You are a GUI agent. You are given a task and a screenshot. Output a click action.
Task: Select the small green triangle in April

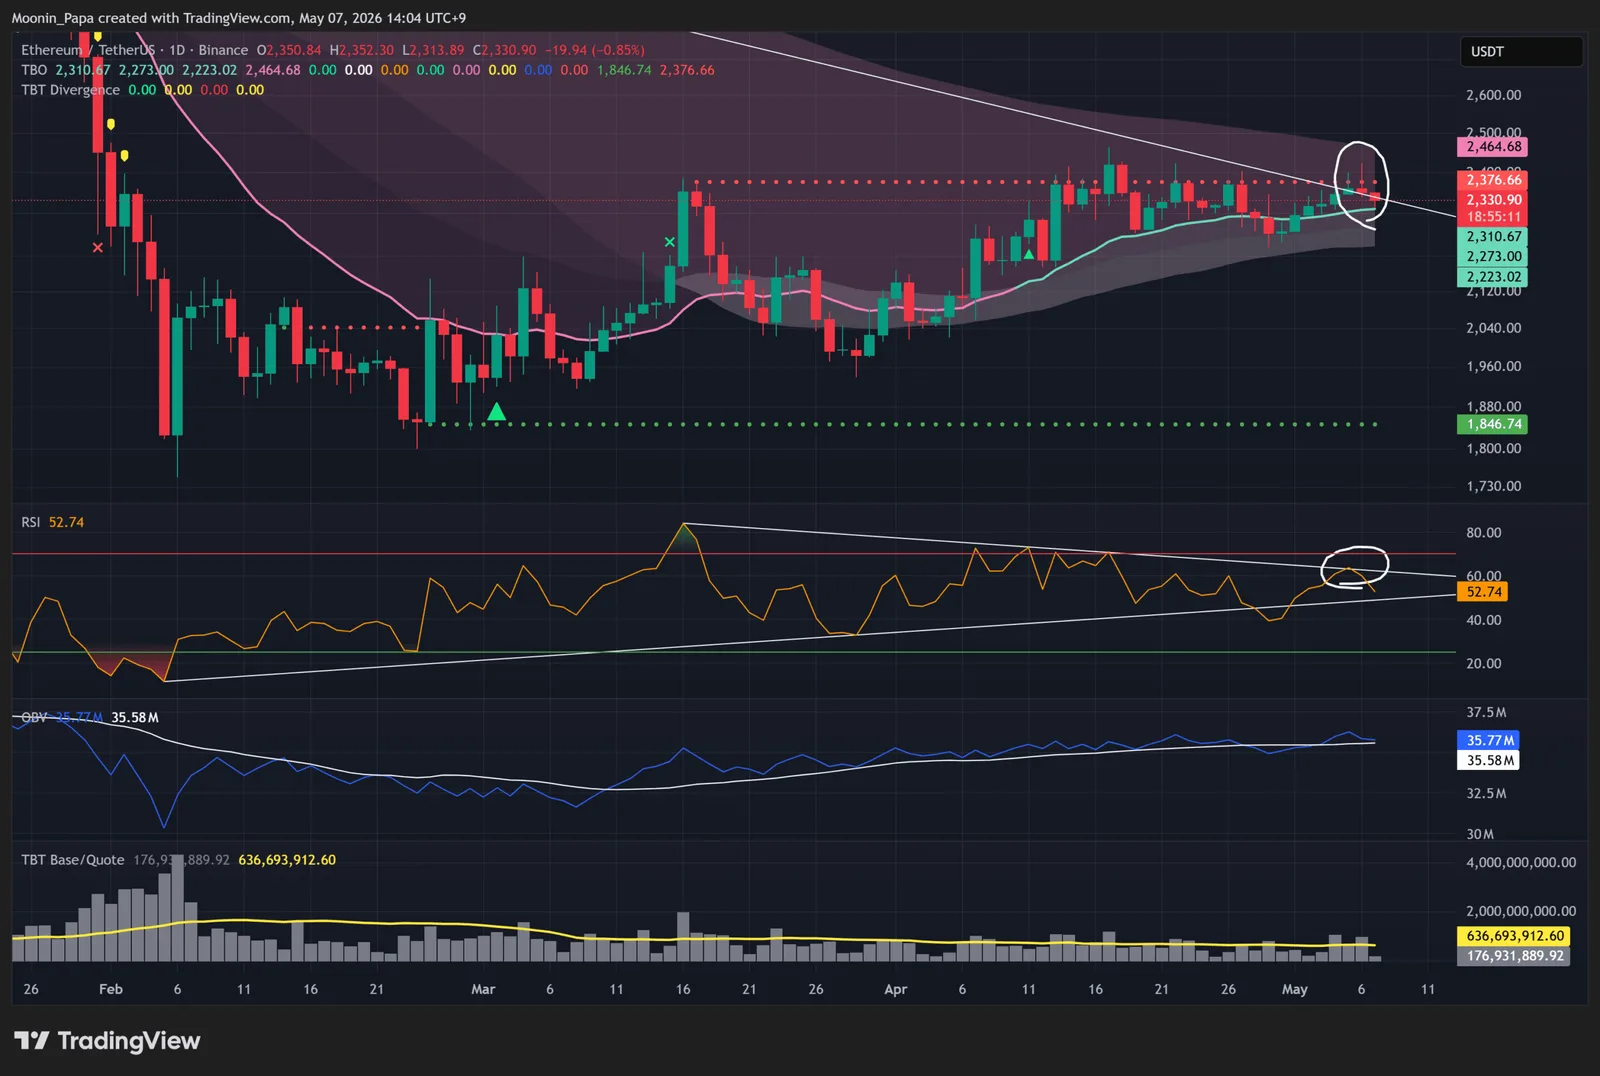click(1029, 254)
